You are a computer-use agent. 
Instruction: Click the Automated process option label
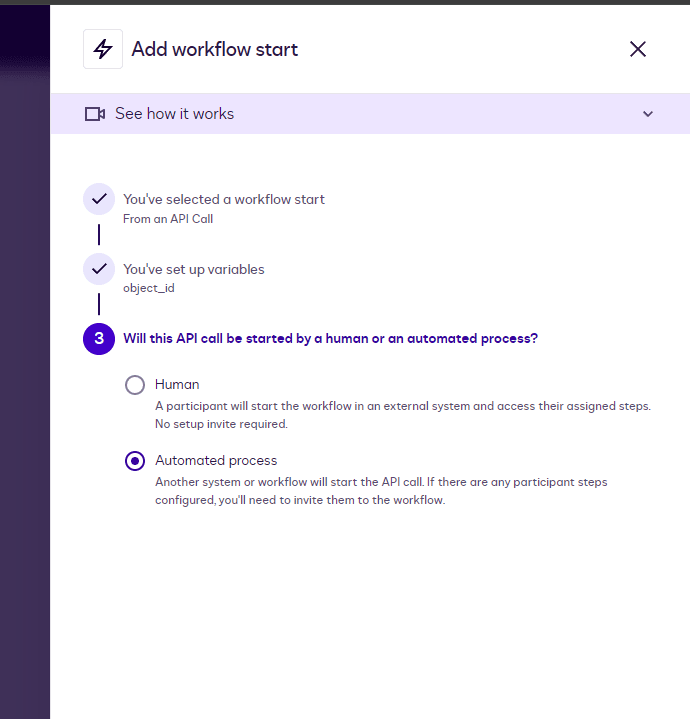[x=216, y=461]
